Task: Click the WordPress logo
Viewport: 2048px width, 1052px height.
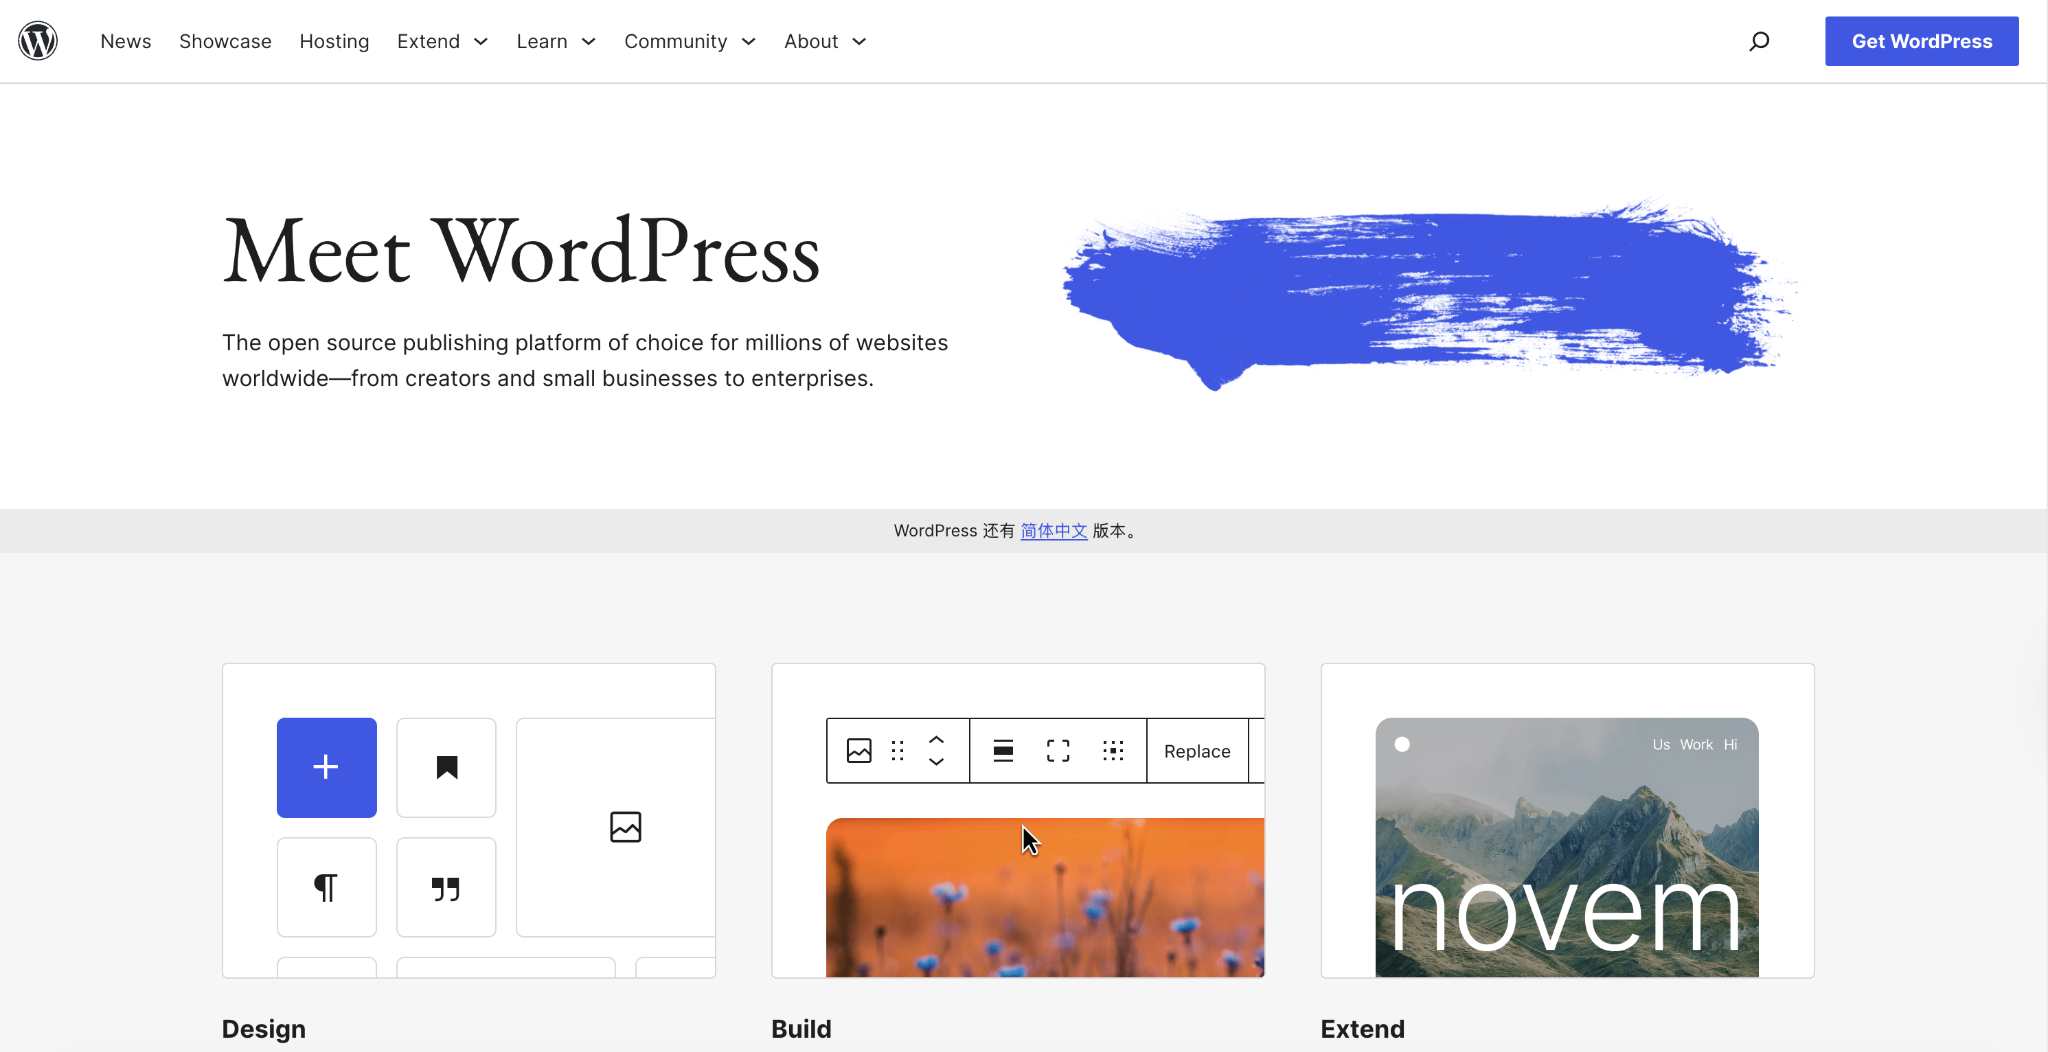Action: coord(37,40)
